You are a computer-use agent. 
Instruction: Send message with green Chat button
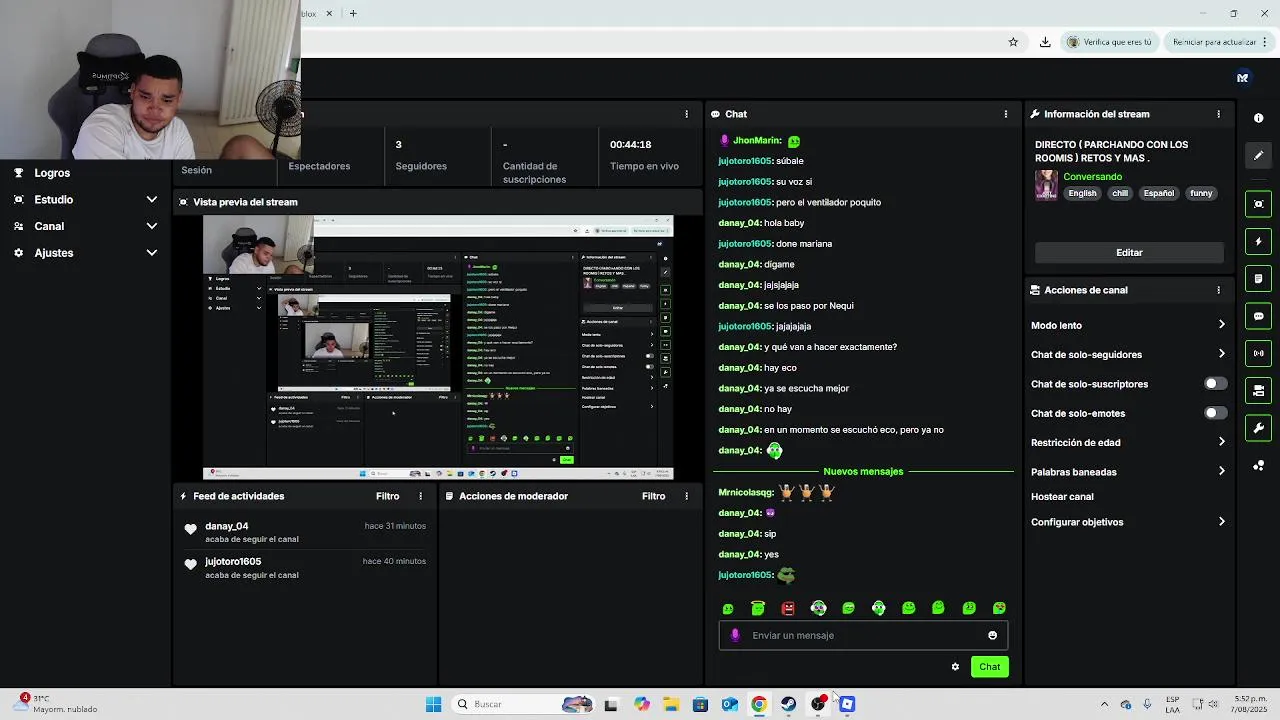(989, 667)
